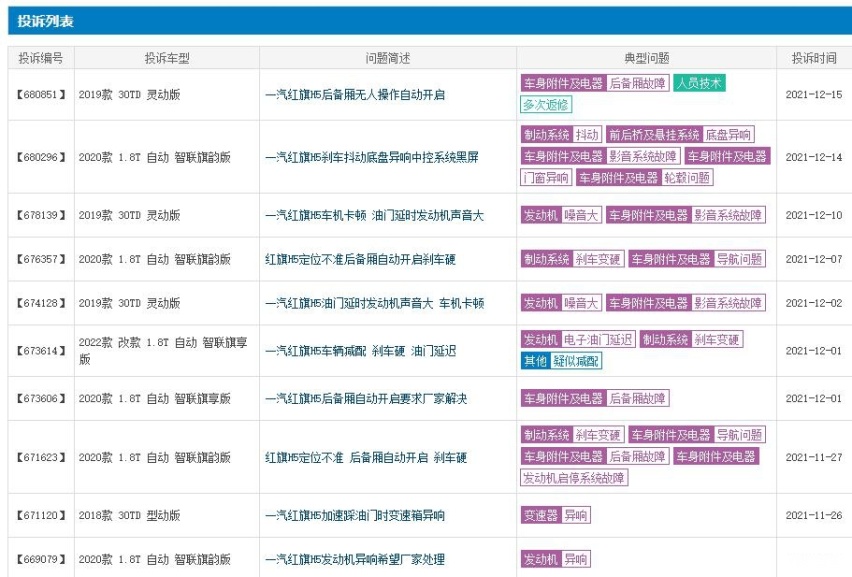Open complaint 红旗H5定位不准 后备厢自动开启 刹车硬
This screenshot has height=577, width=852.
366,457
